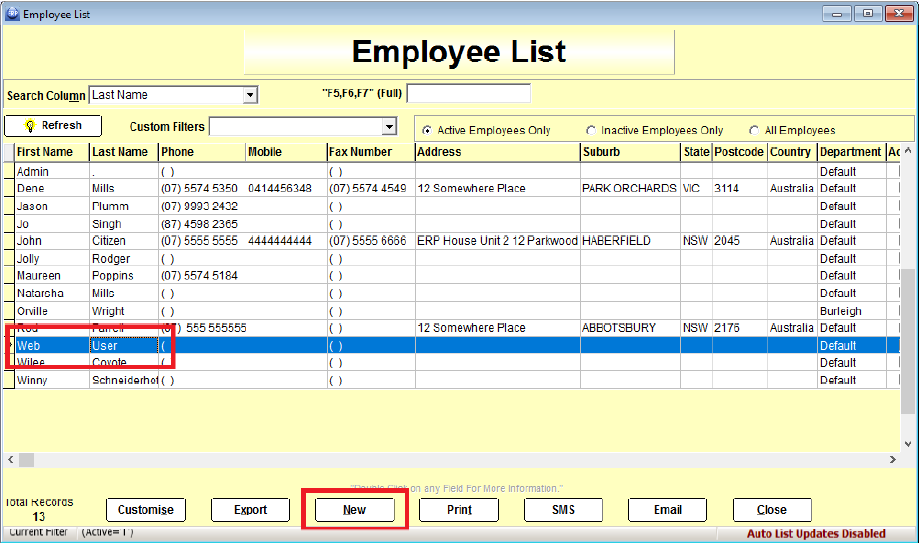Click the Department column header
The image size is (919, 544).
click(x=851, y=152)
